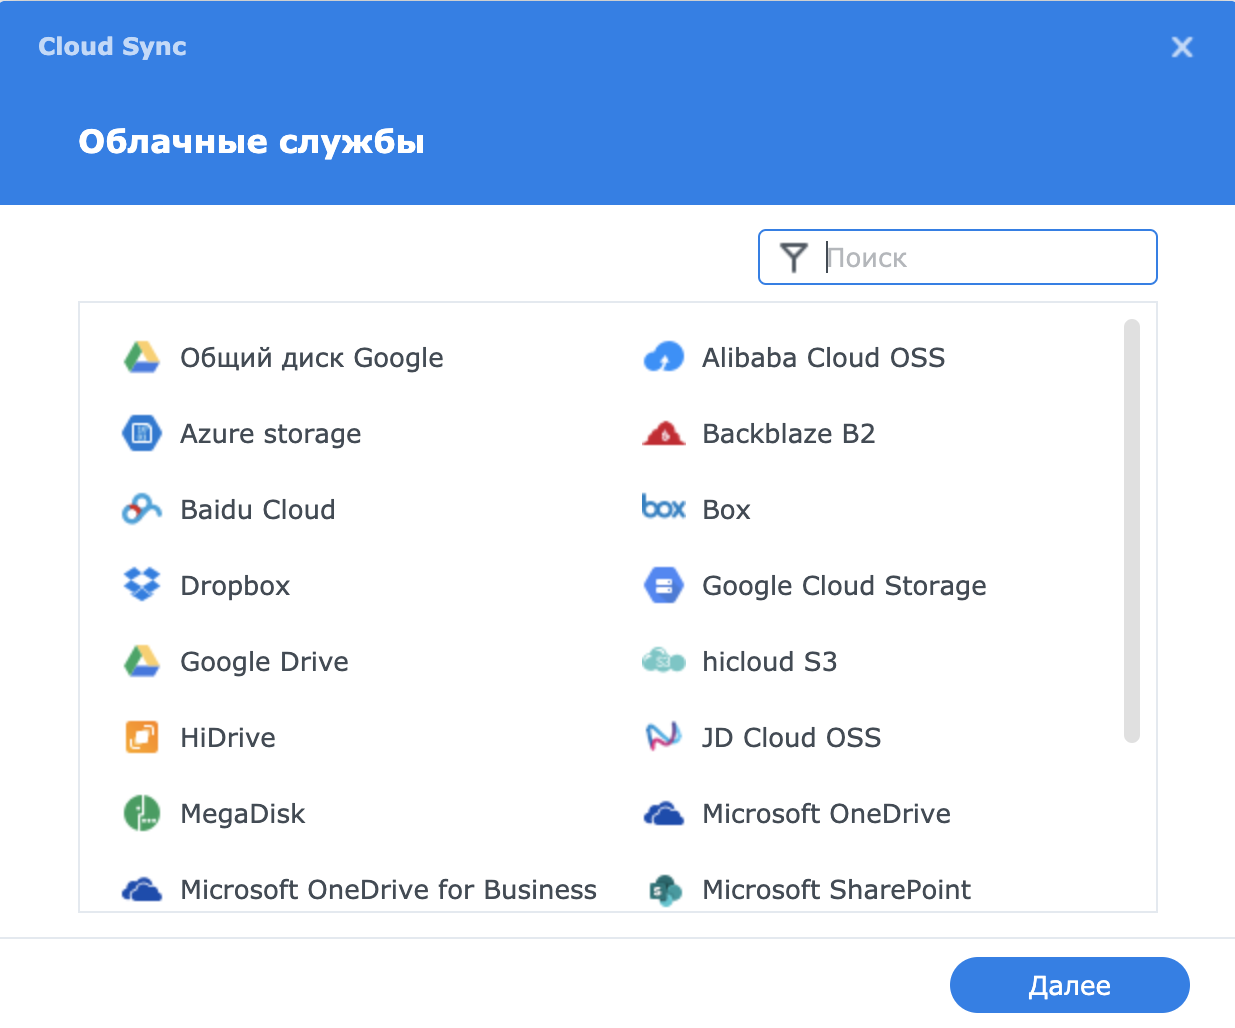Choose Google Drive from the list
Screen dimensions: 1235x1028
pyautogui.click(x=264, y=662)
